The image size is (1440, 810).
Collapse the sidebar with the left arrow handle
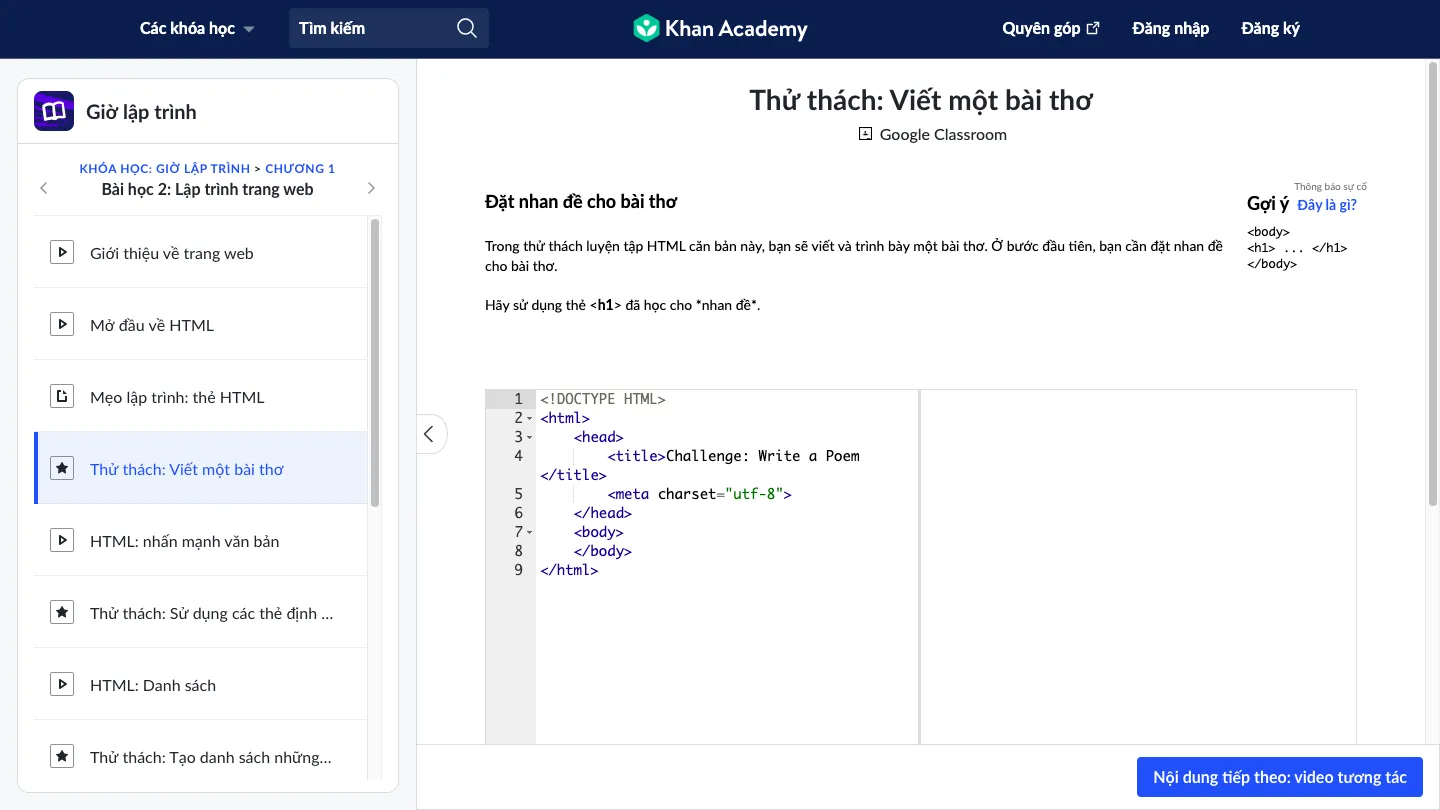point(430,434)
